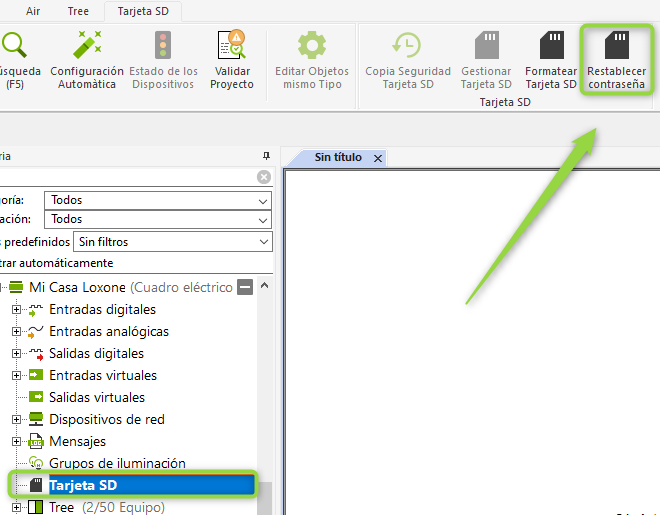Expand the Dispositivos de red node
Image resolution: width=660 pixels, height=515 pixels.
(x=17, y=420)
